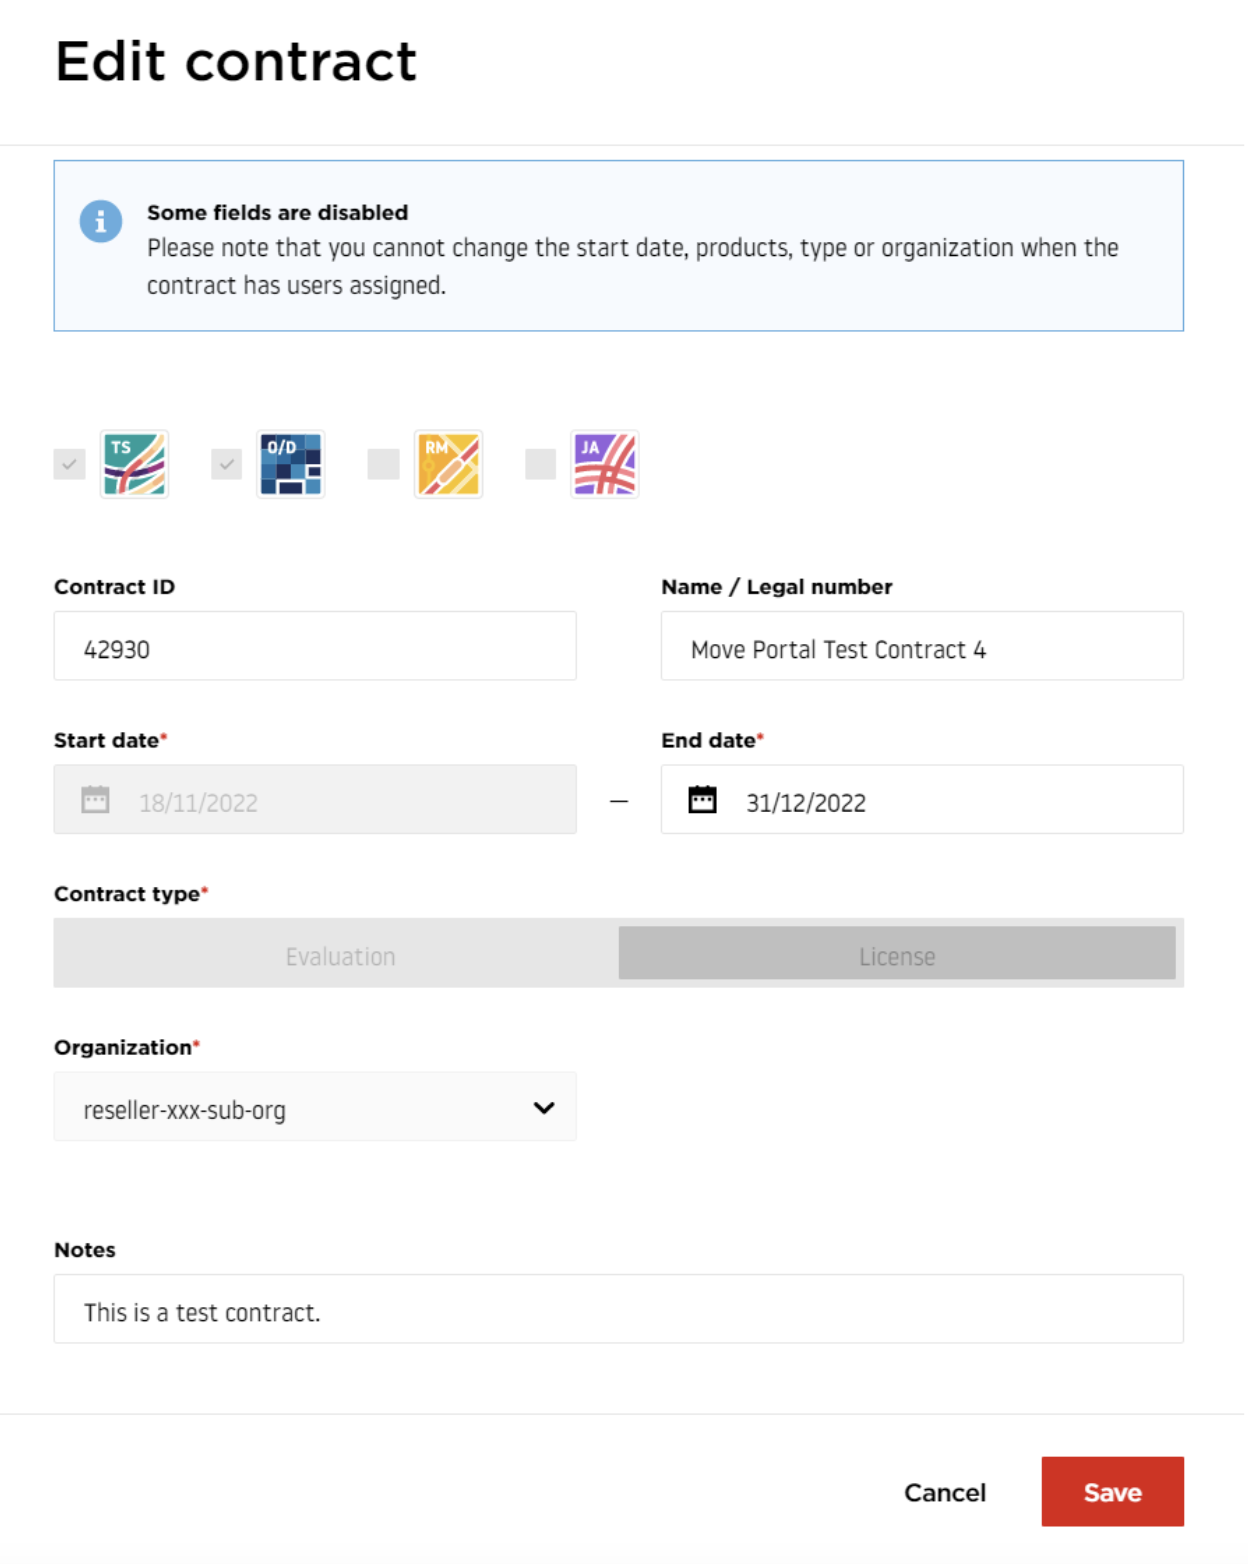The width and height of the screenshot is (1248, 1564).
Task: Click the RM product icon
Action: point(449,464)
